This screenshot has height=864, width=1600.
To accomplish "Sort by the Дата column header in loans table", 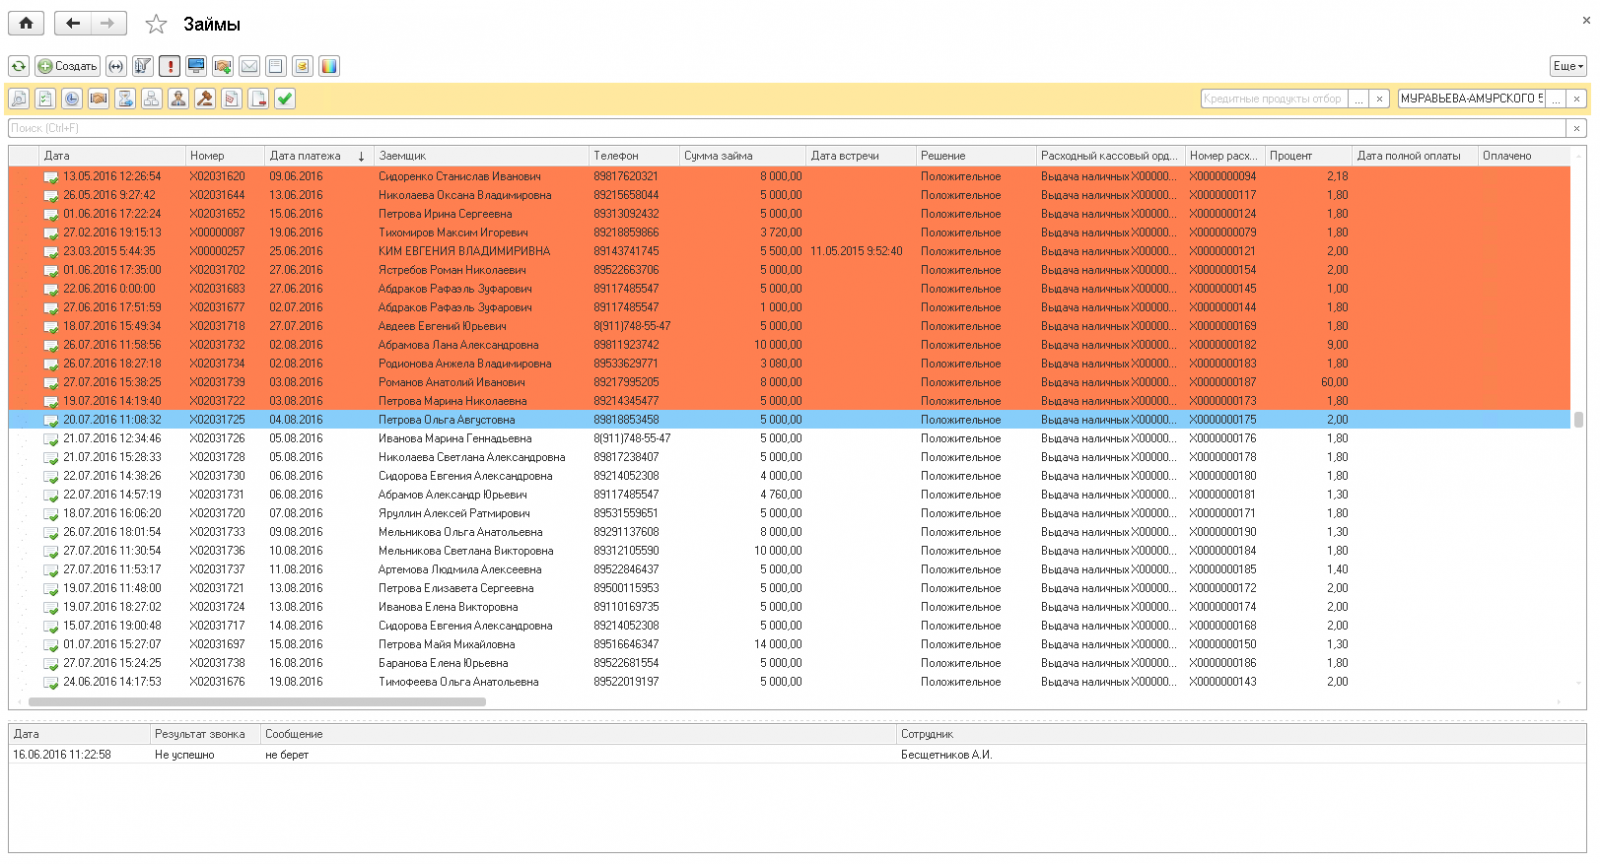I will [112, 156].
